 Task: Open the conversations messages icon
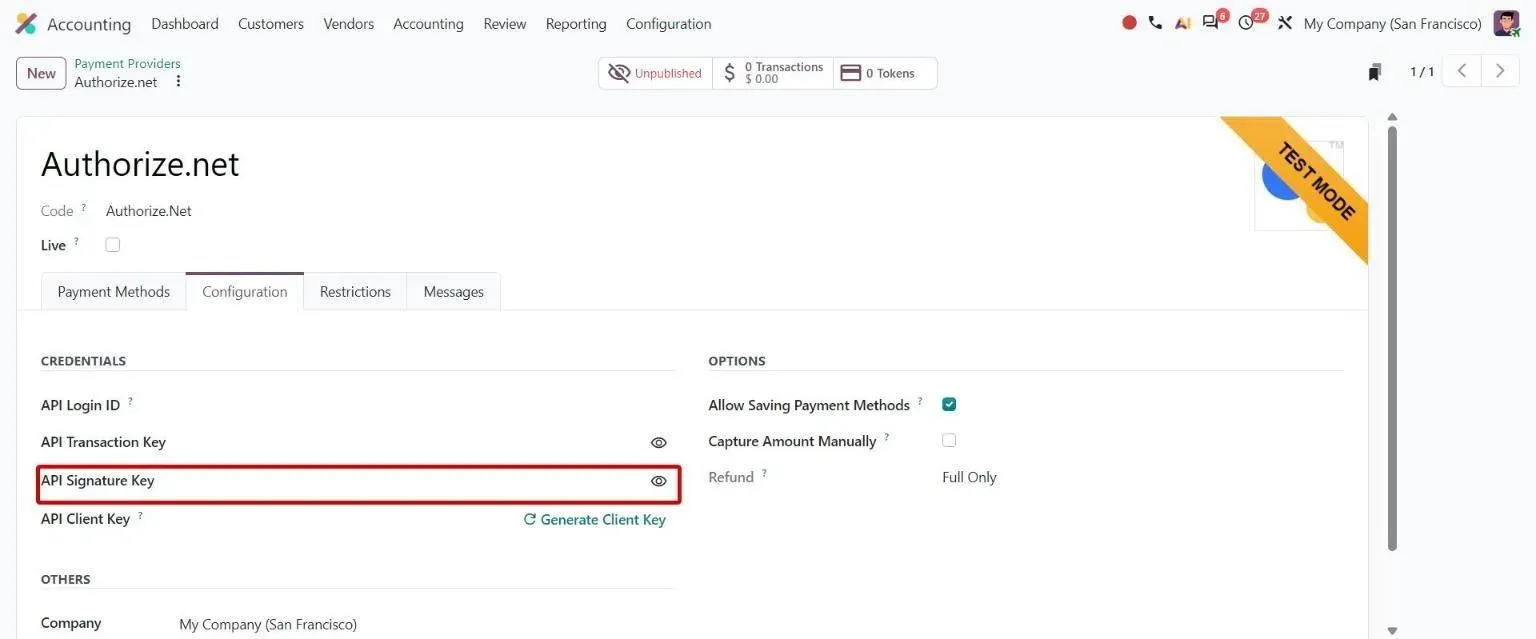click(x=1211, y=22)
